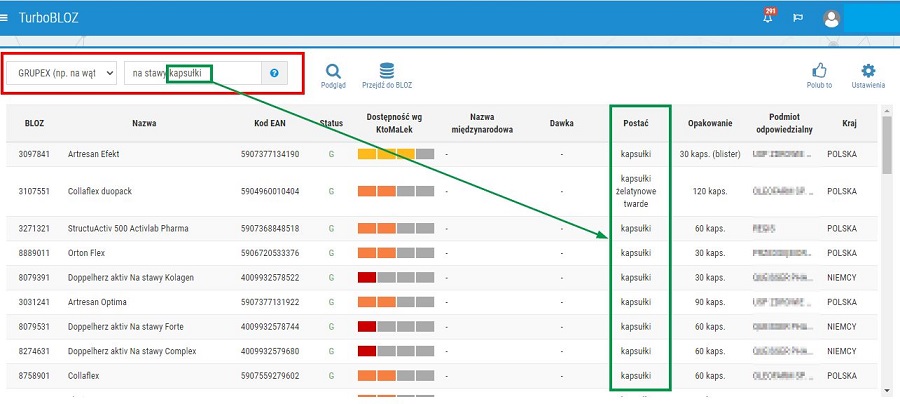
Task: Open notifications bell with 291 badge
Action: [x=768, y=17]
